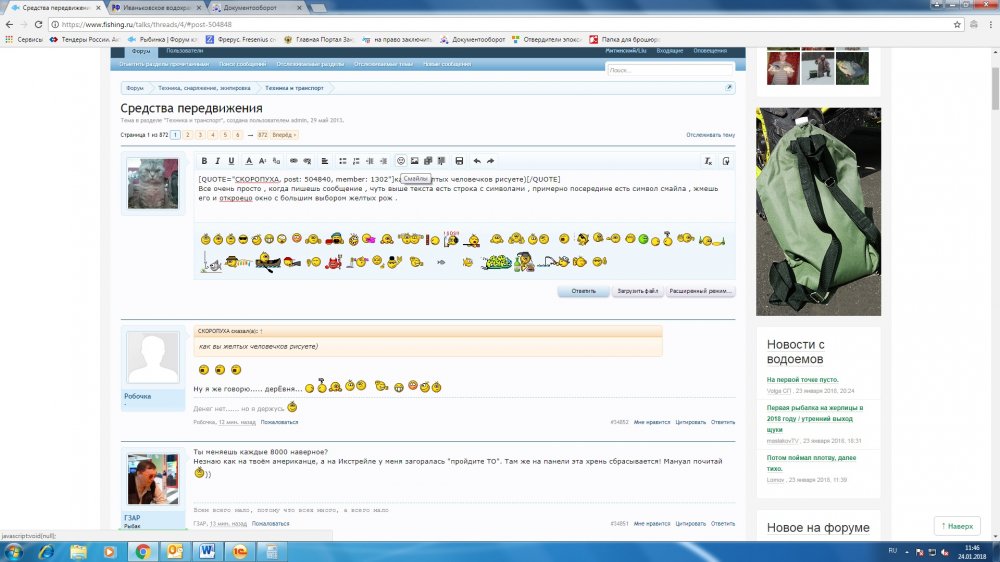Open the Пользователи navigation tab
Screen dimensions: 1000x562
coord(184,50)
